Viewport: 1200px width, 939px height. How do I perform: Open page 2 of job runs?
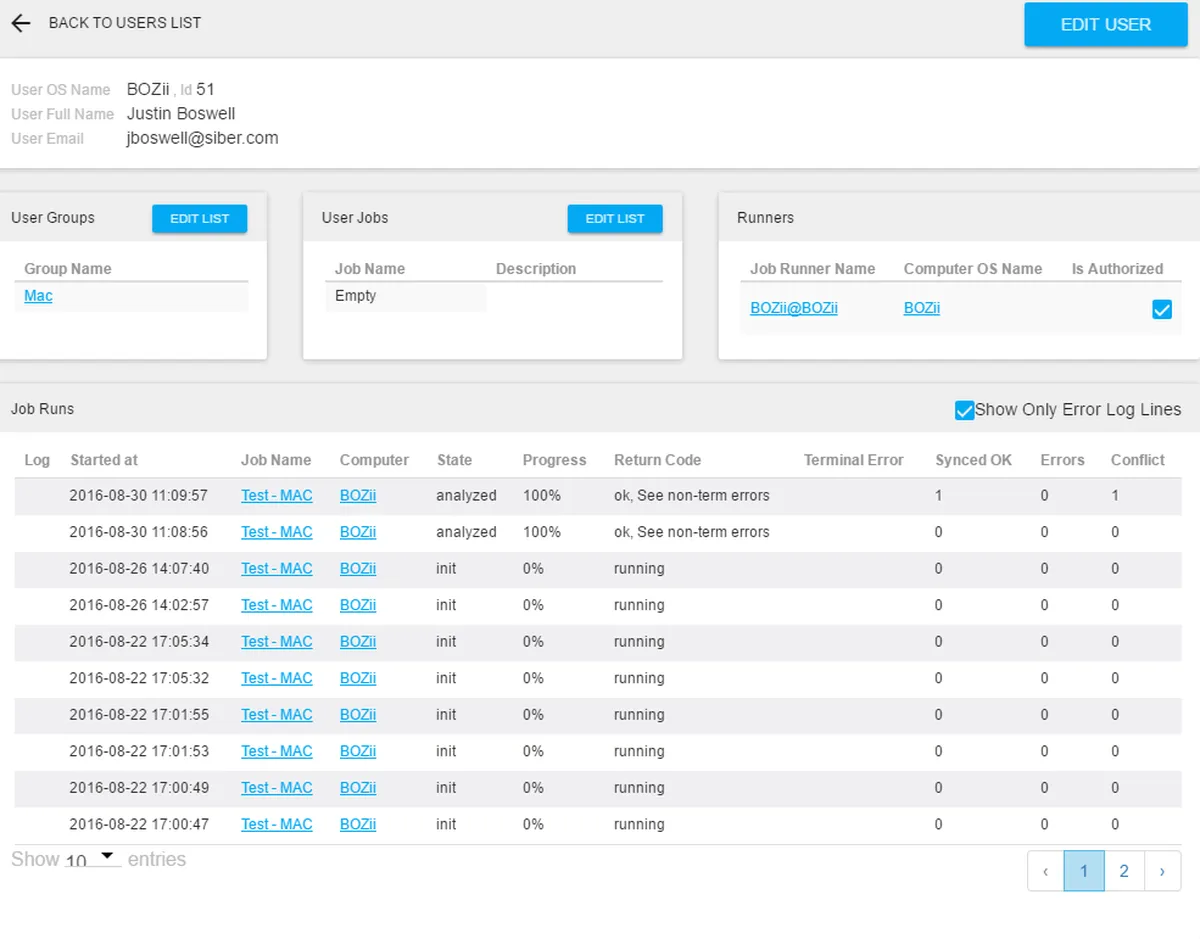pos(1124,871)
